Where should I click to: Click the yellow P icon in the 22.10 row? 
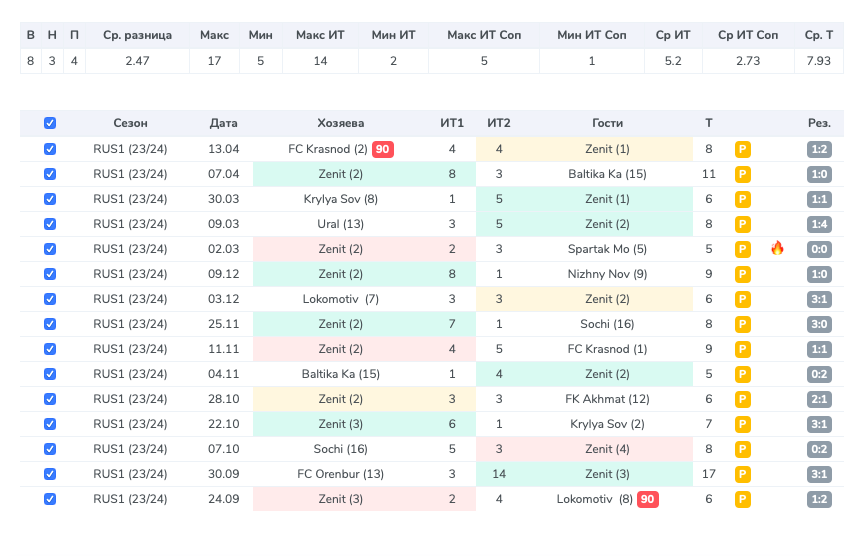[x=743, y=424]
